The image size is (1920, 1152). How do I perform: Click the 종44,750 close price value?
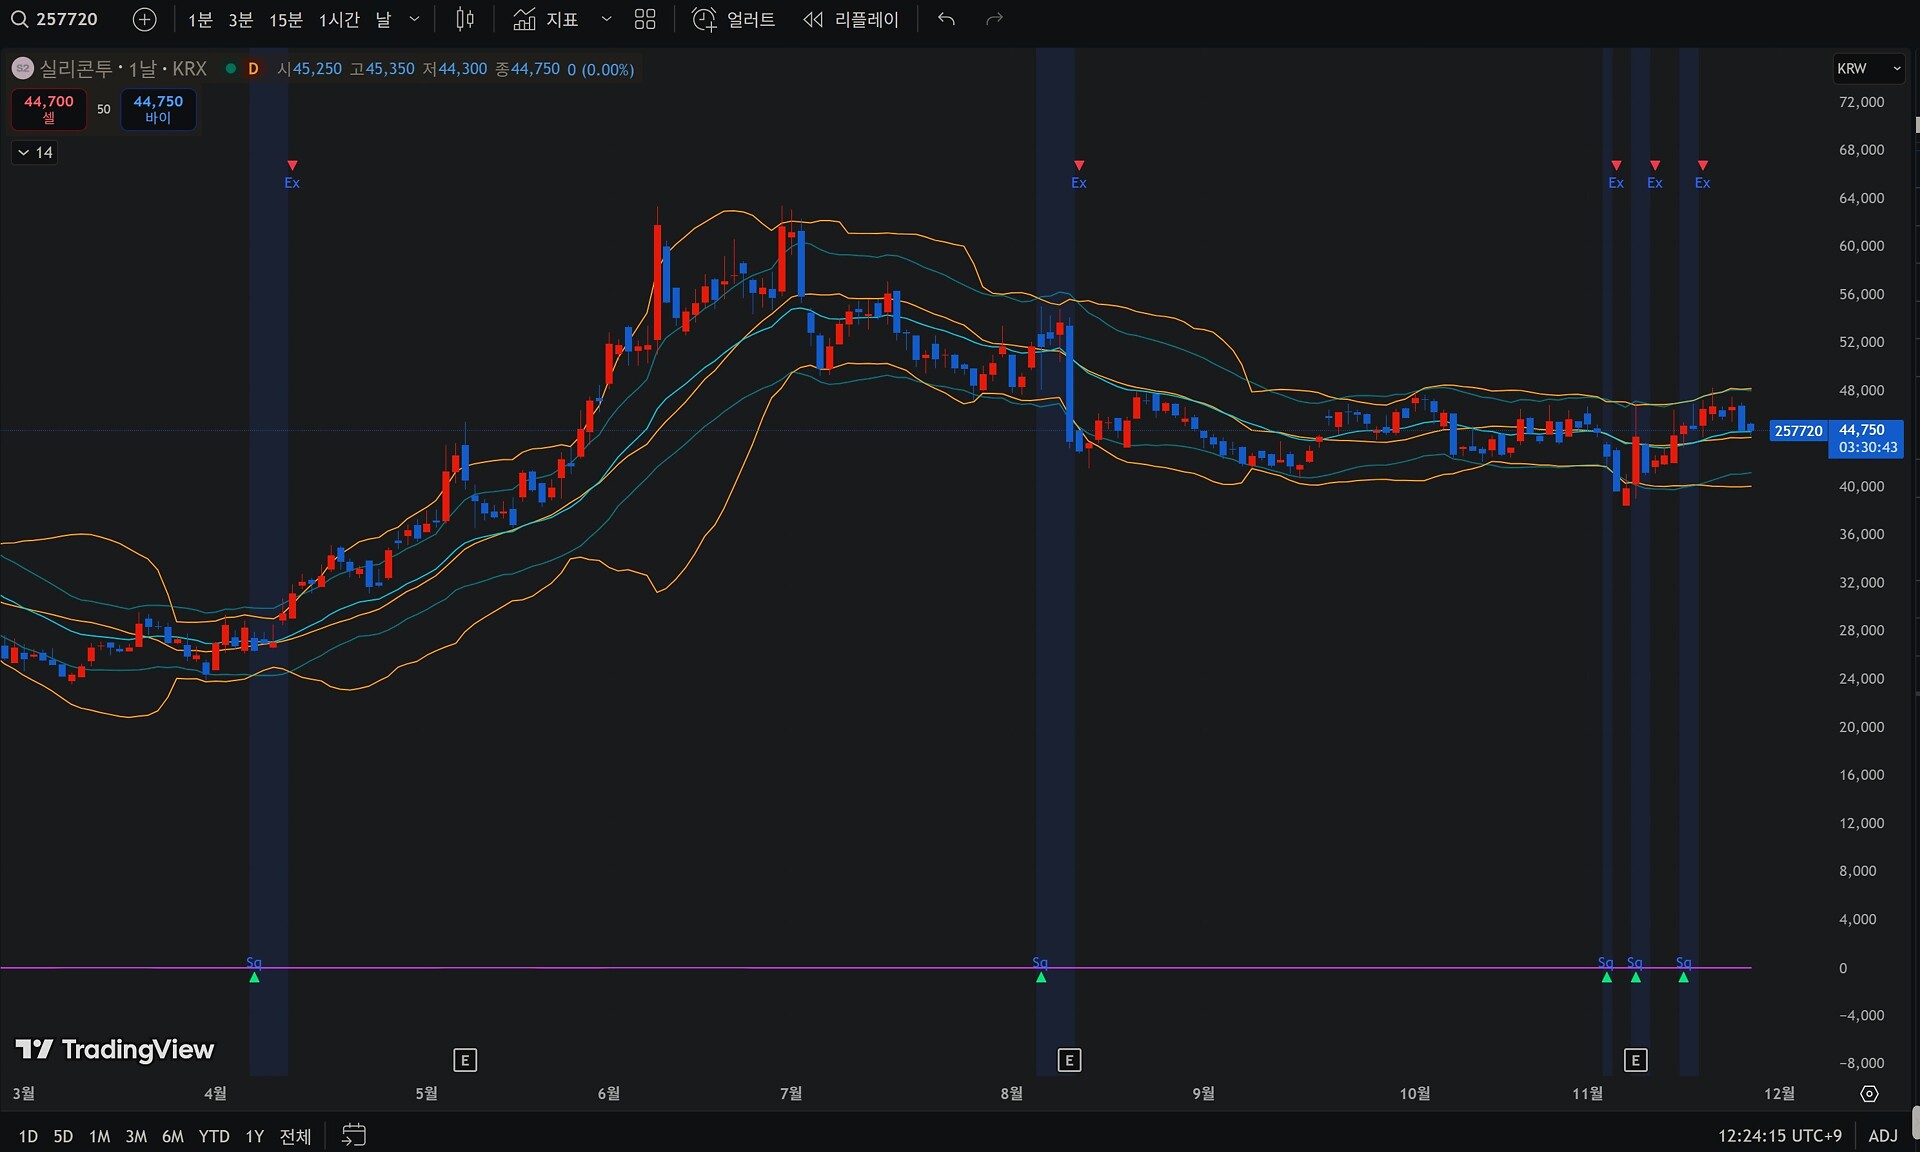click(x=528, y=69)
